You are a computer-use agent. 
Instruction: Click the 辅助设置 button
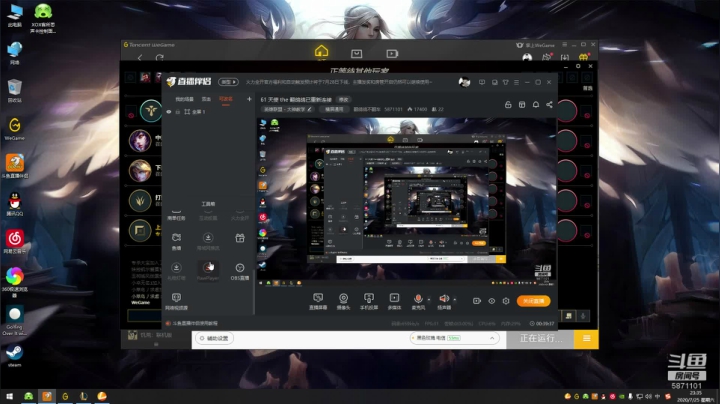pyautogui.click(x=214, y=338)
